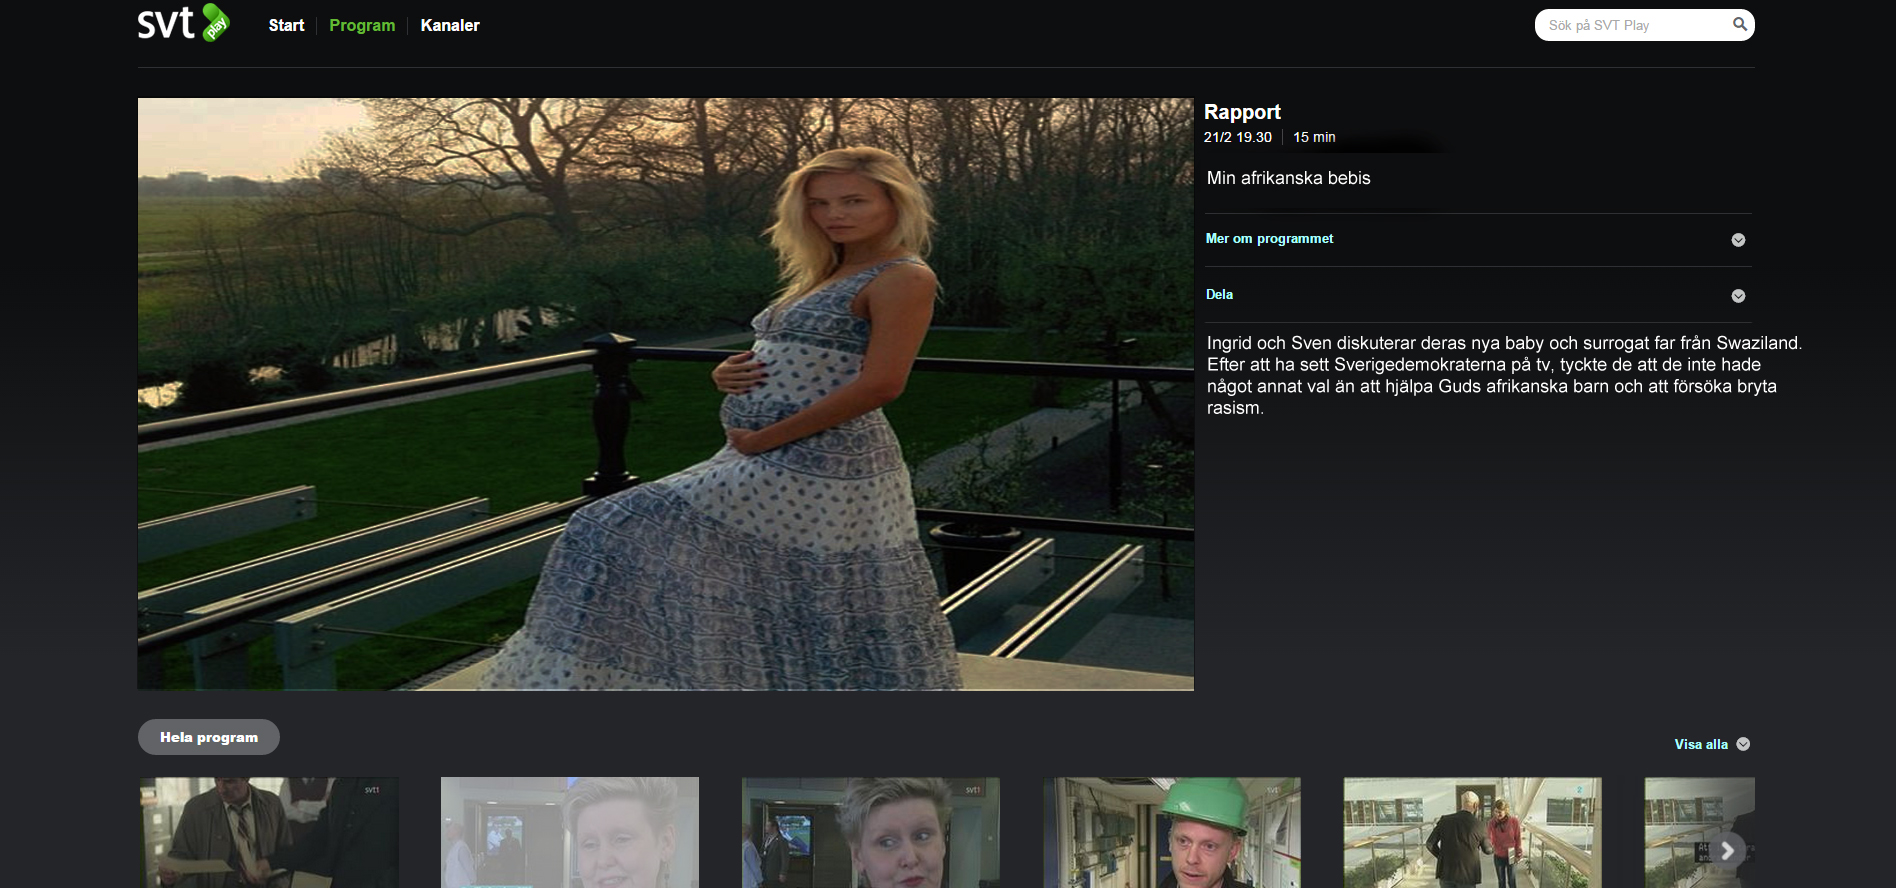The width and height of the screenshot is (1896, 888).
Task: Click the next arrow on thumbnail carousel
Action: click(1727, 851)
